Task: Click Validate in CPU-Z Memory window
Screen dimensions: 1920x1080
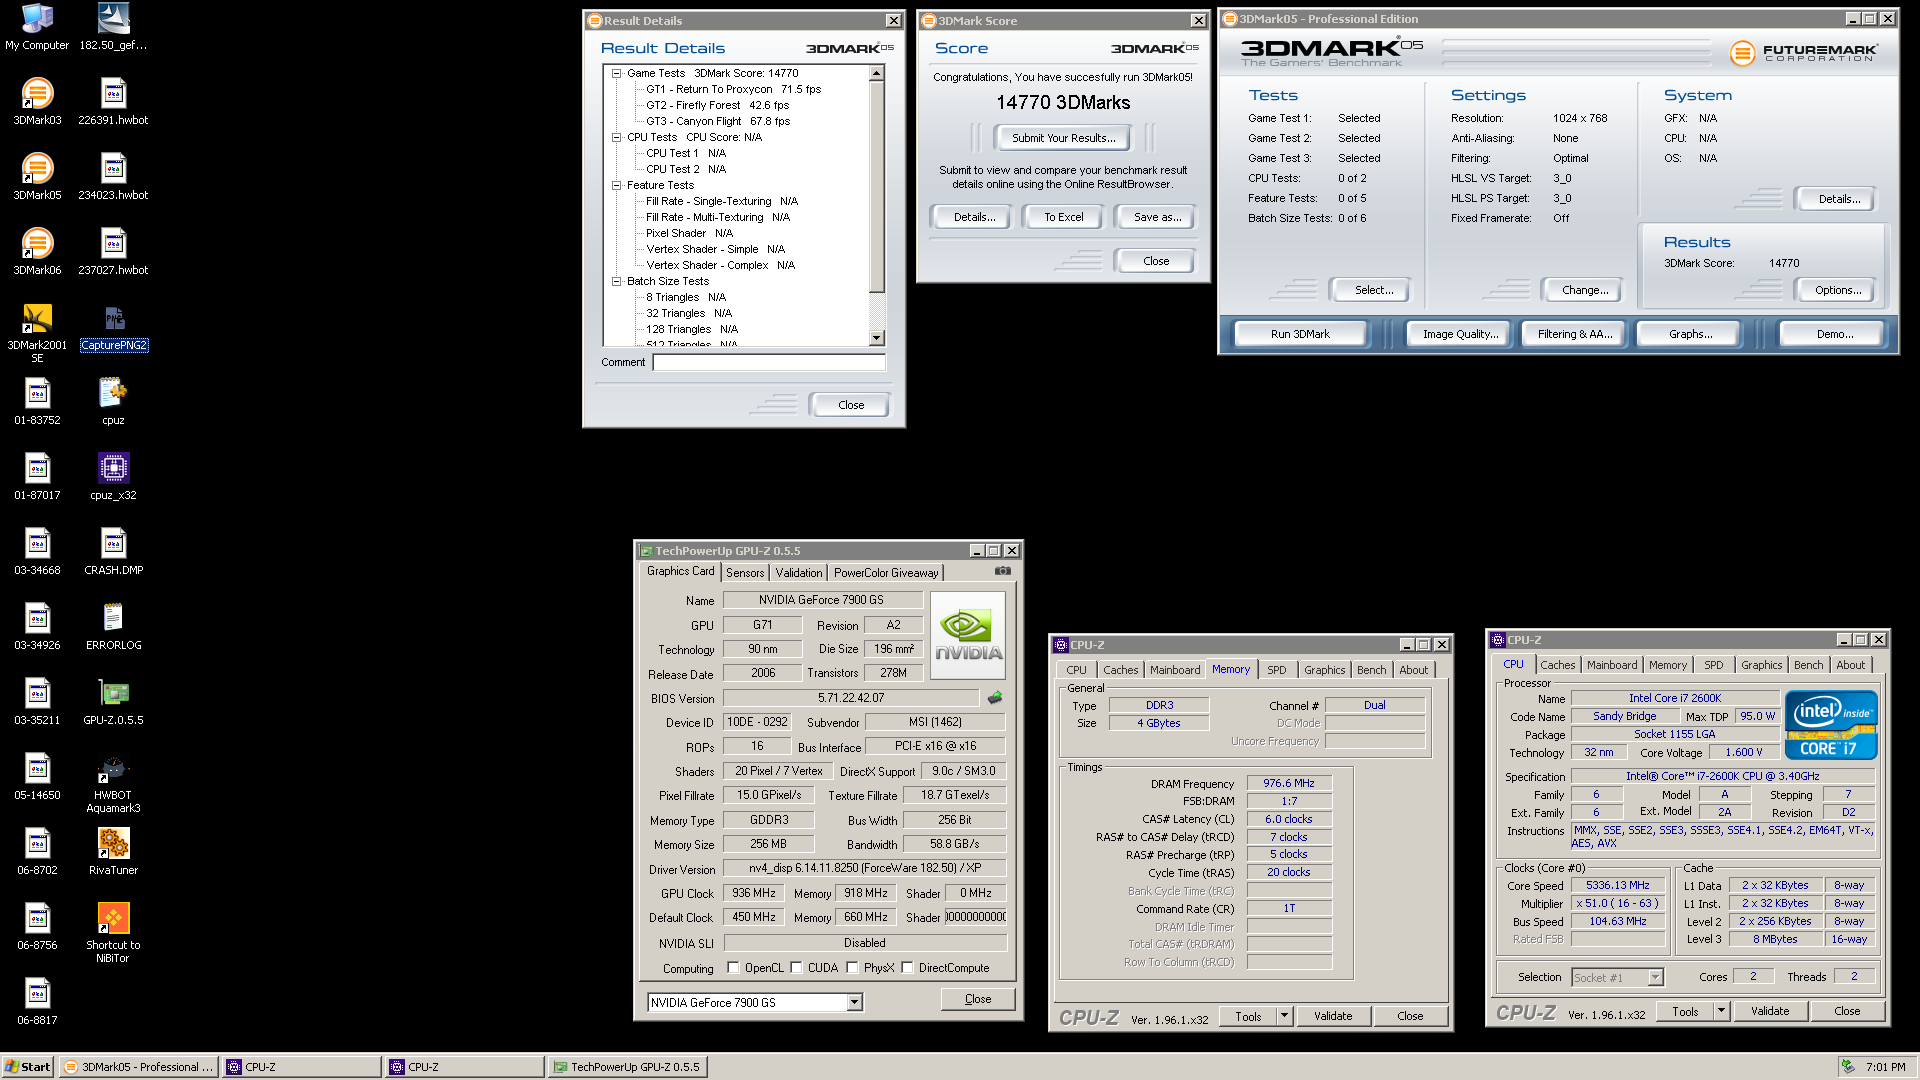Action: point(1332,1016)
